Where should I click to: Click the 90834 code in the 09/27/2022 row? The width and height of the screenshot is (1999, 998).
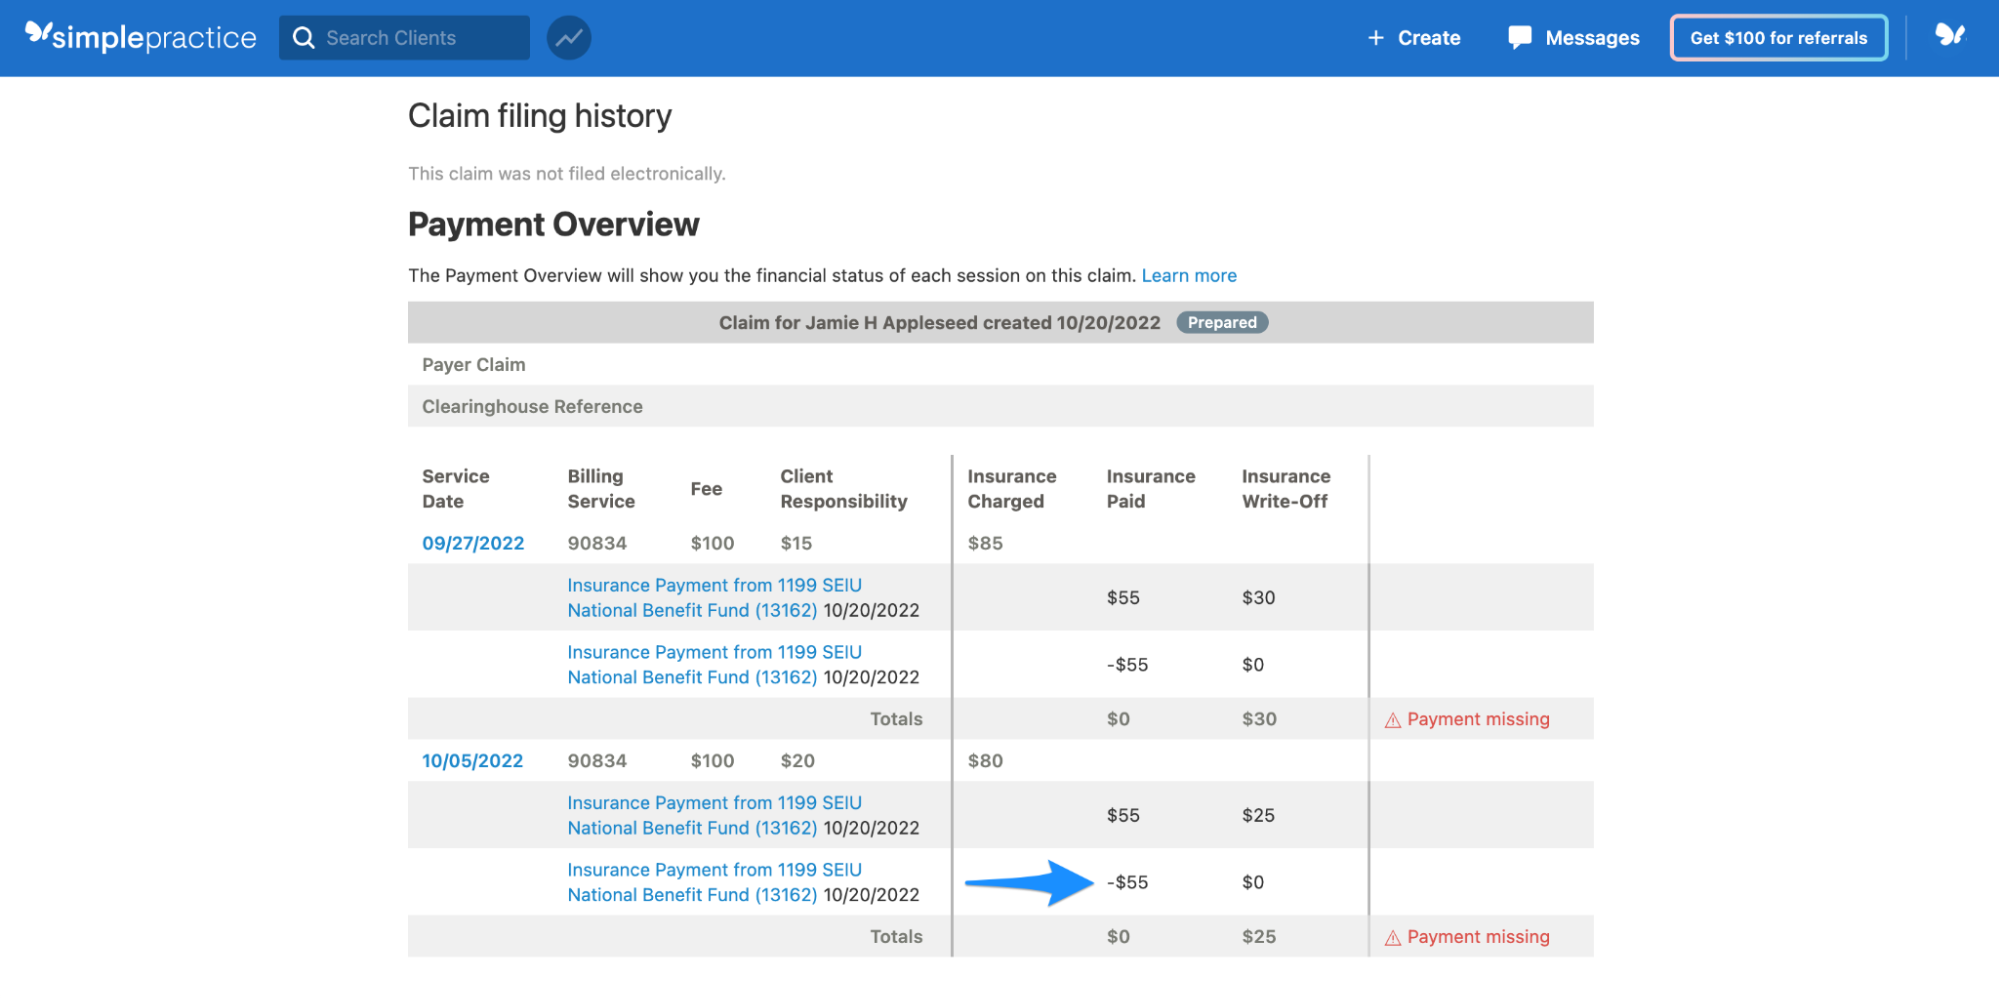pos(597,543)
